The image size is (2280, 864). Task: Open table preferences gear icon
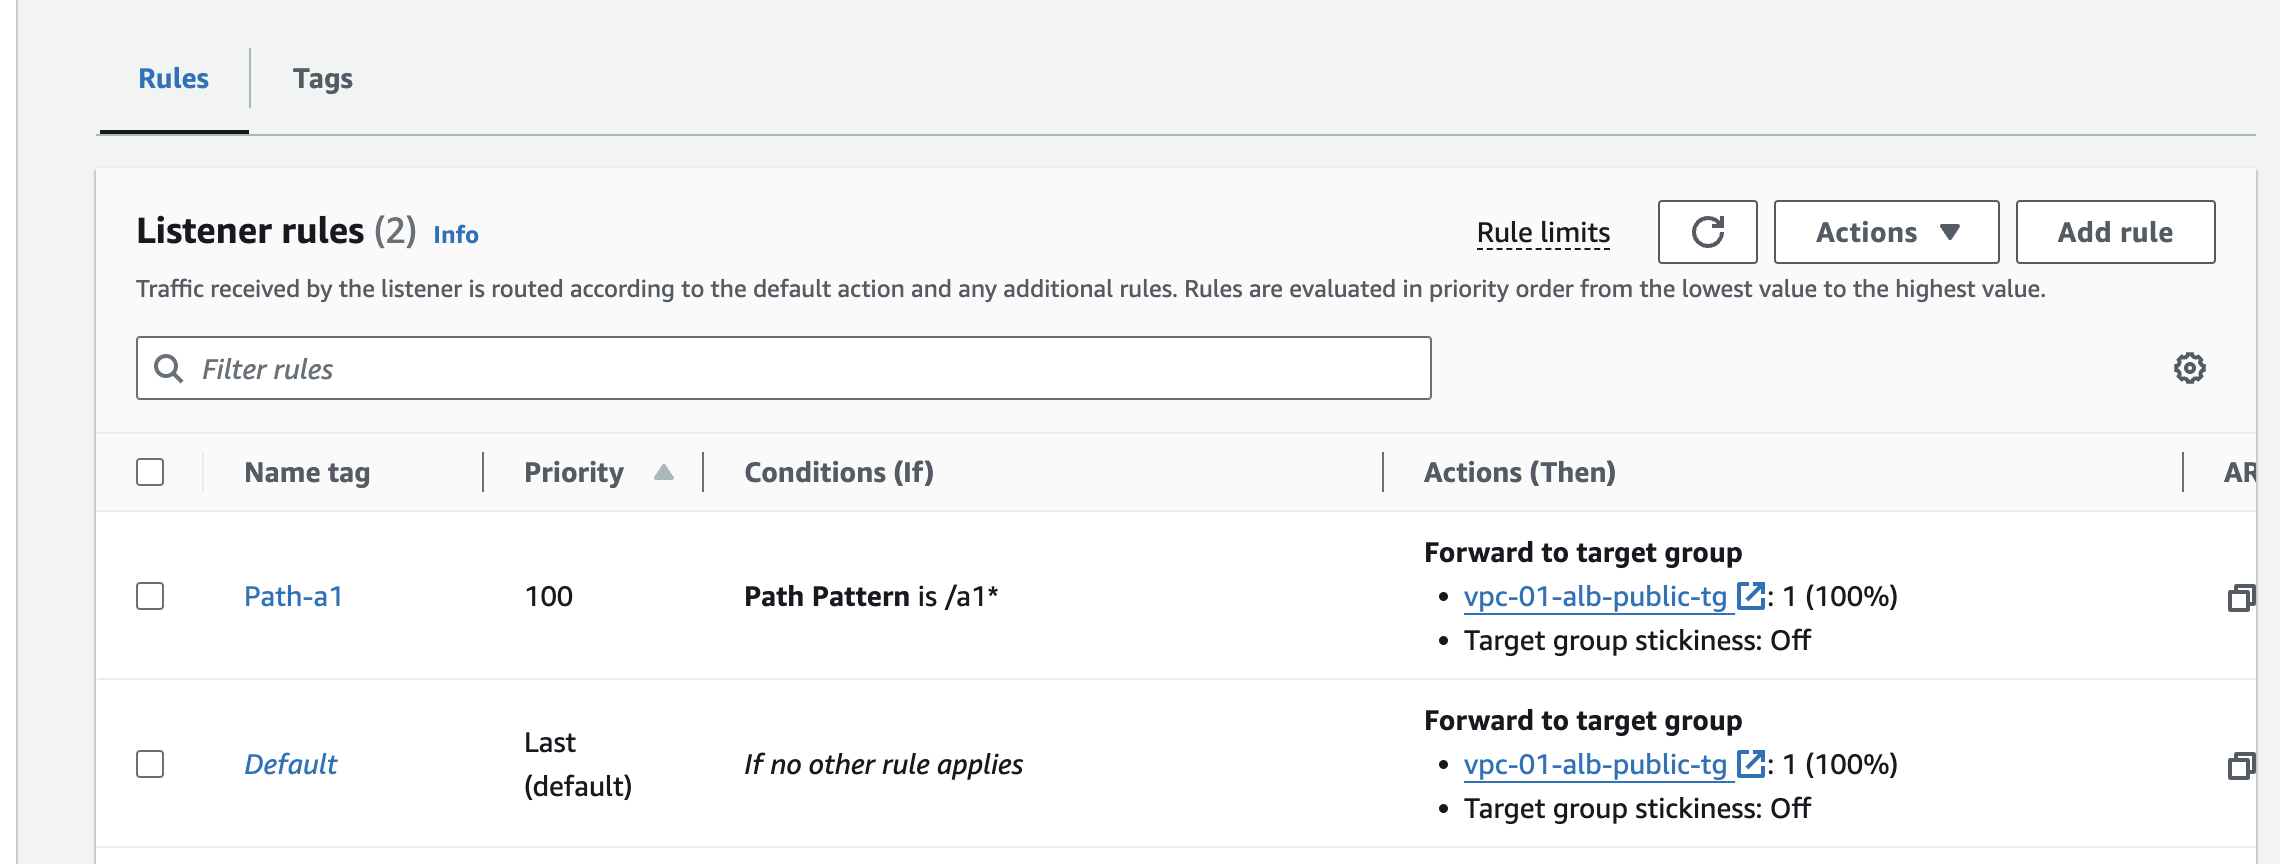coord(2189,368)
